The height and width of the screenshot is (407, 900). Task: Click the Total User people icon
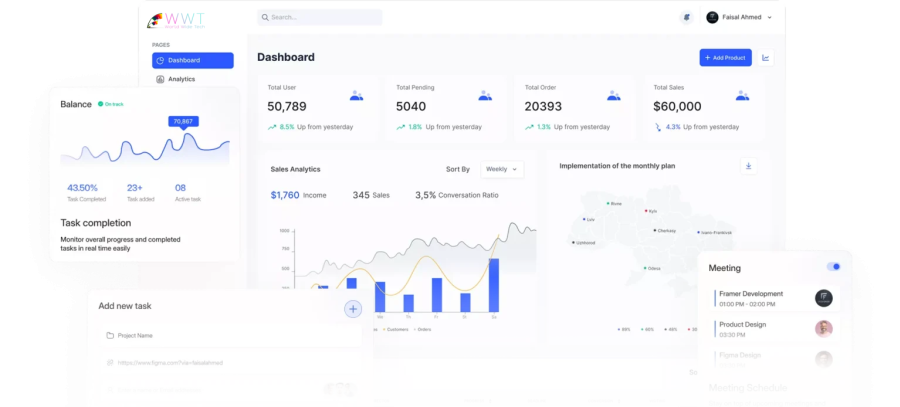[356, 95]
